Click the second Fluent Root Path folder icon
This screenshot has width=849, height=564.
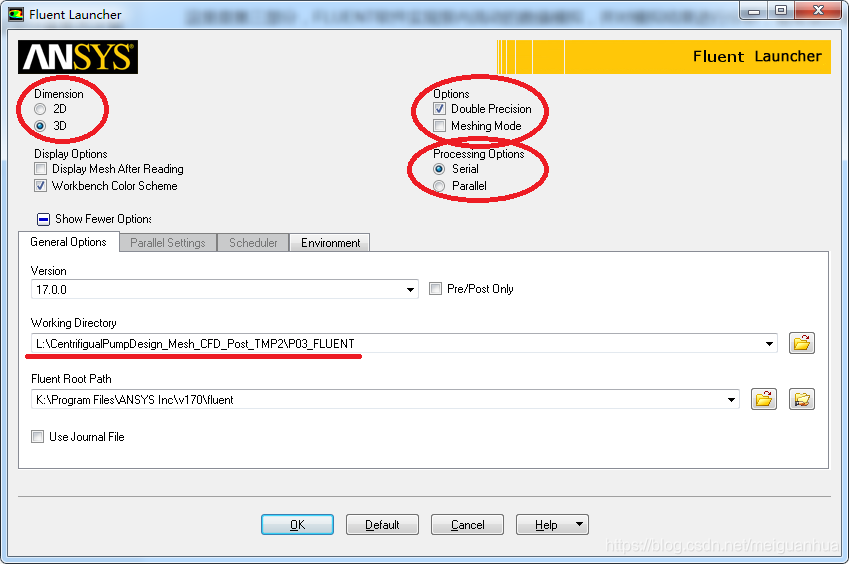click(801, 400)
